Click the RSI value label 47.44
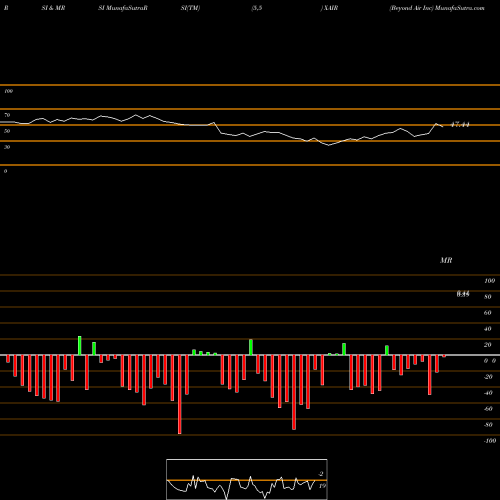Viewport: 500px width, 500px height. click(460, 125)
